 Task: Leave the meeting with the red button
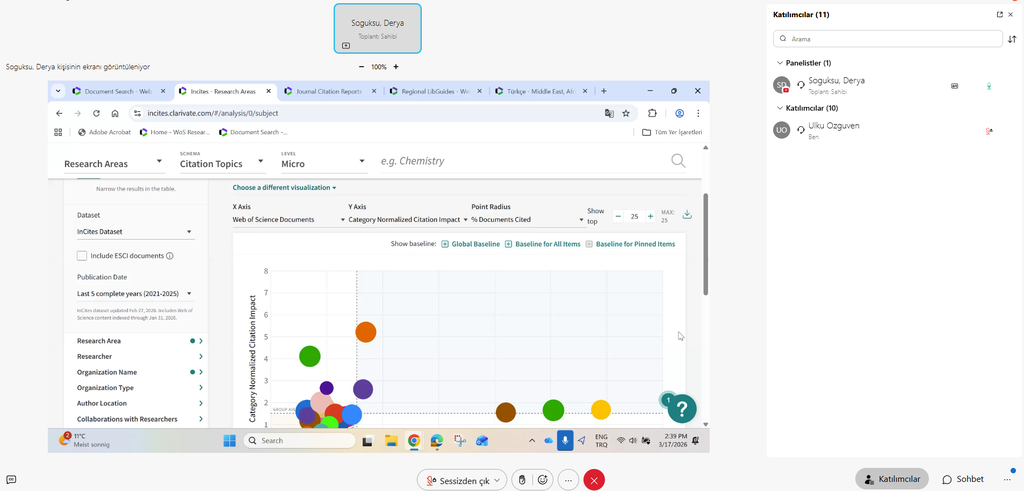(594, 480)
